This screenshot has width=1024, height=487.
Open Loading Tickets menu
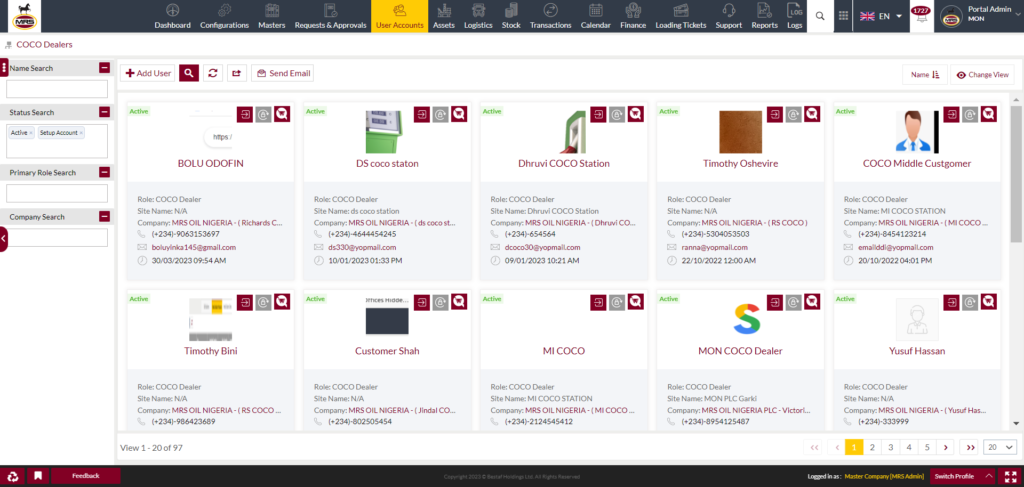point(680,16)
